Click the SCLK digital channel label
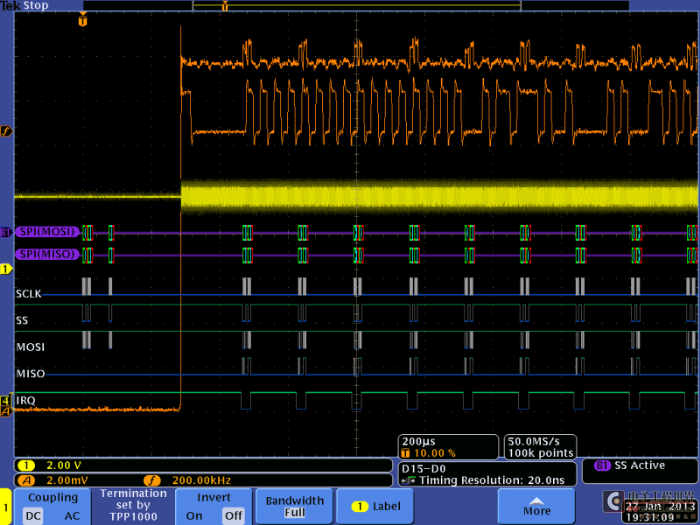This screenshot has height=525, width=700. click(x=28, y=294)
